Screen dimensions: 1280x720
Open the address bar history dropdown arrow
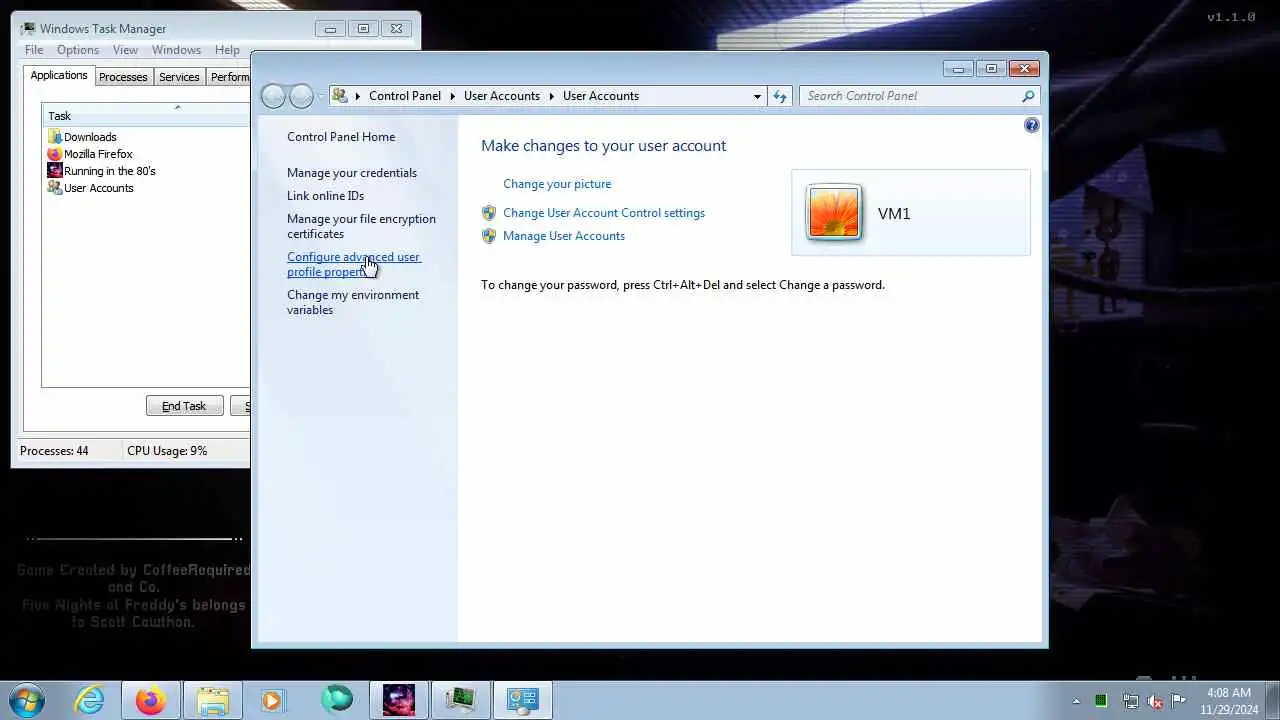(x=757, y=96)
